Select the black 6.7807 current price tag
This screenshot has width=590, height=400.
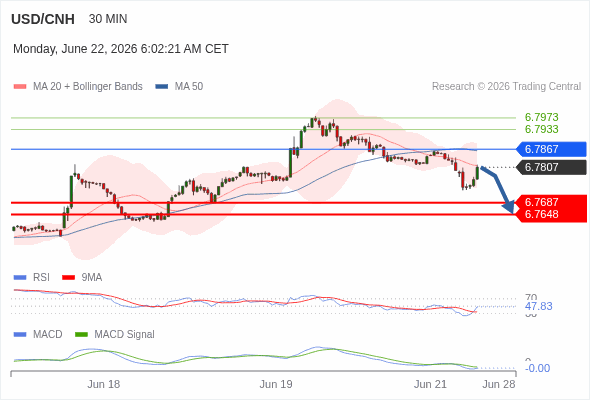point(550,167)
